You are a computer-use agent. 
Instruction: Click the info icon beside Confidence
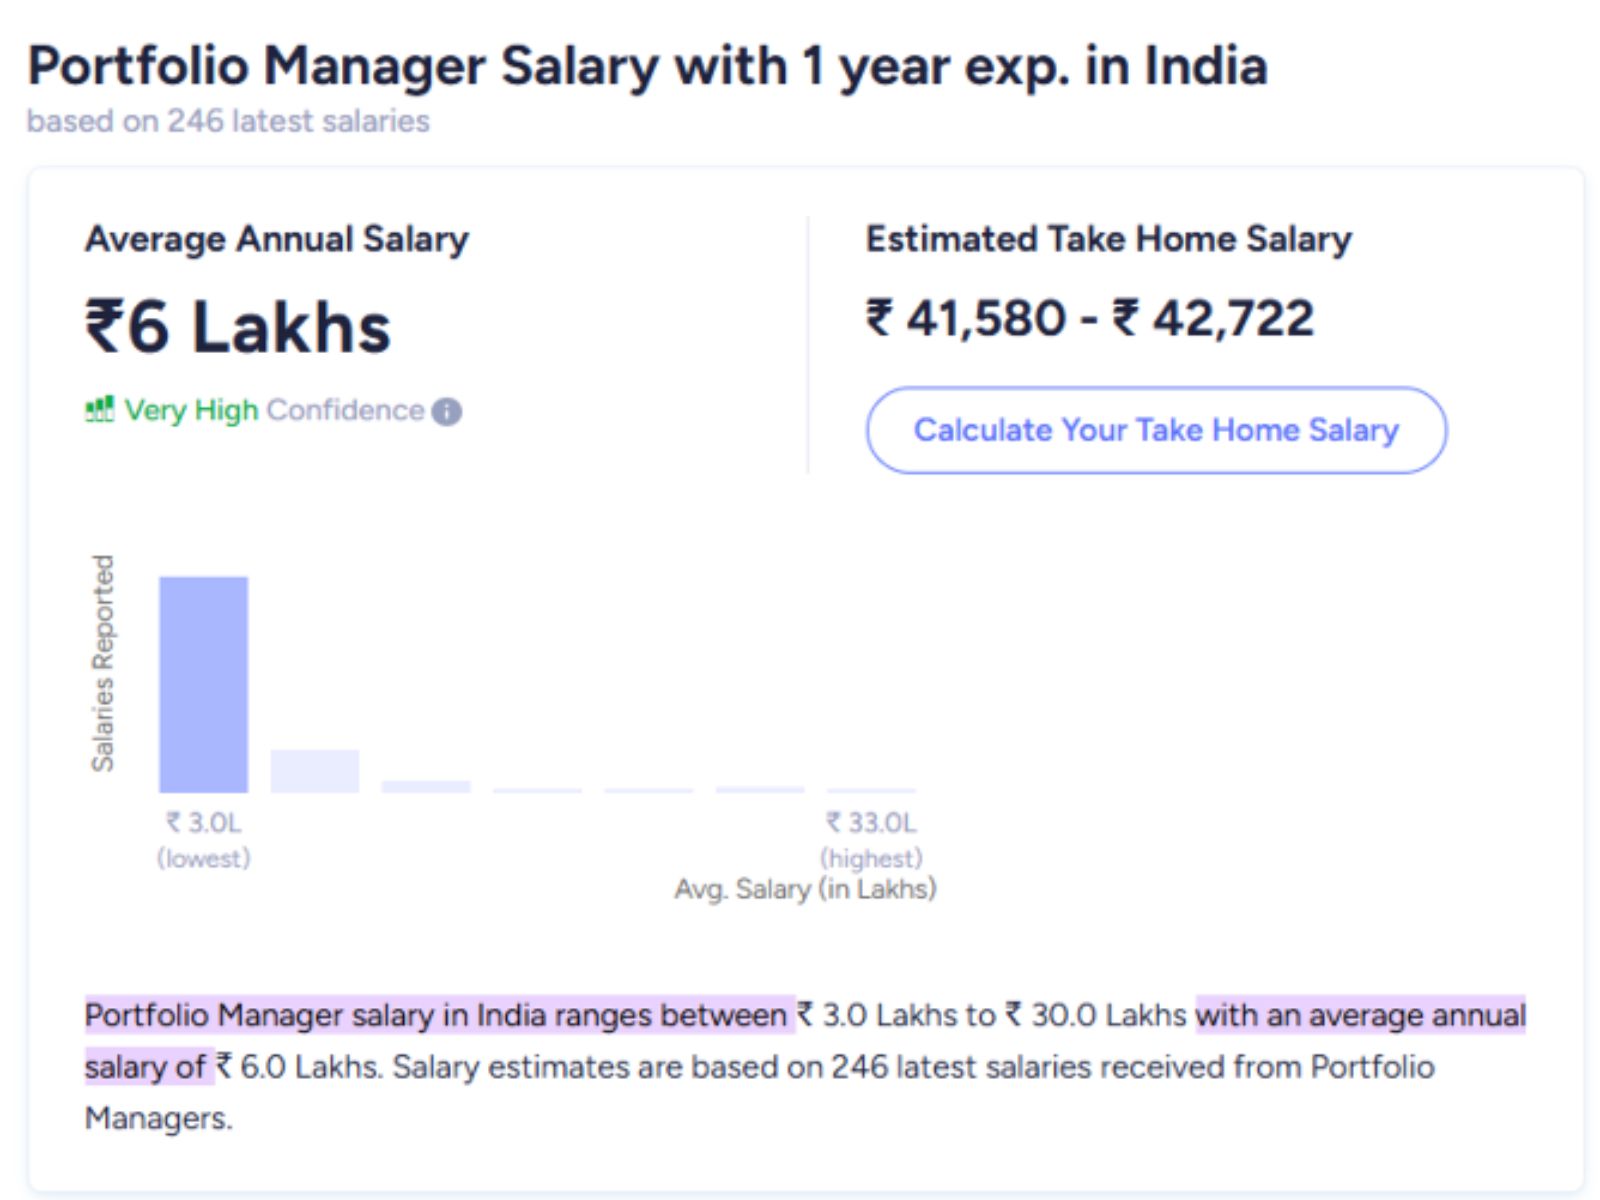point(447,410)
